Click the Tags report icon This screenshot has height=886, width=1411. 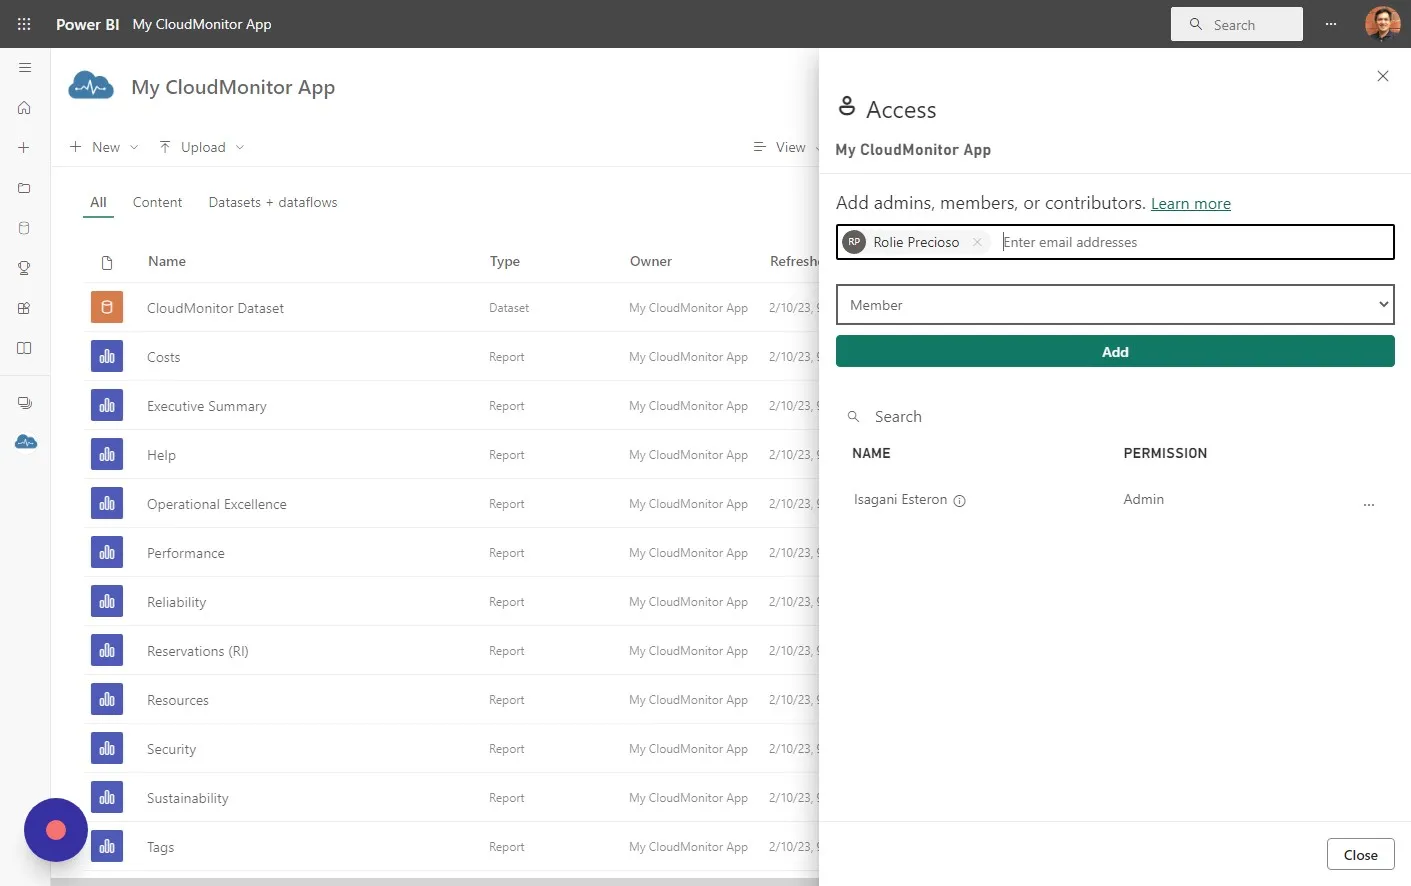107,846
